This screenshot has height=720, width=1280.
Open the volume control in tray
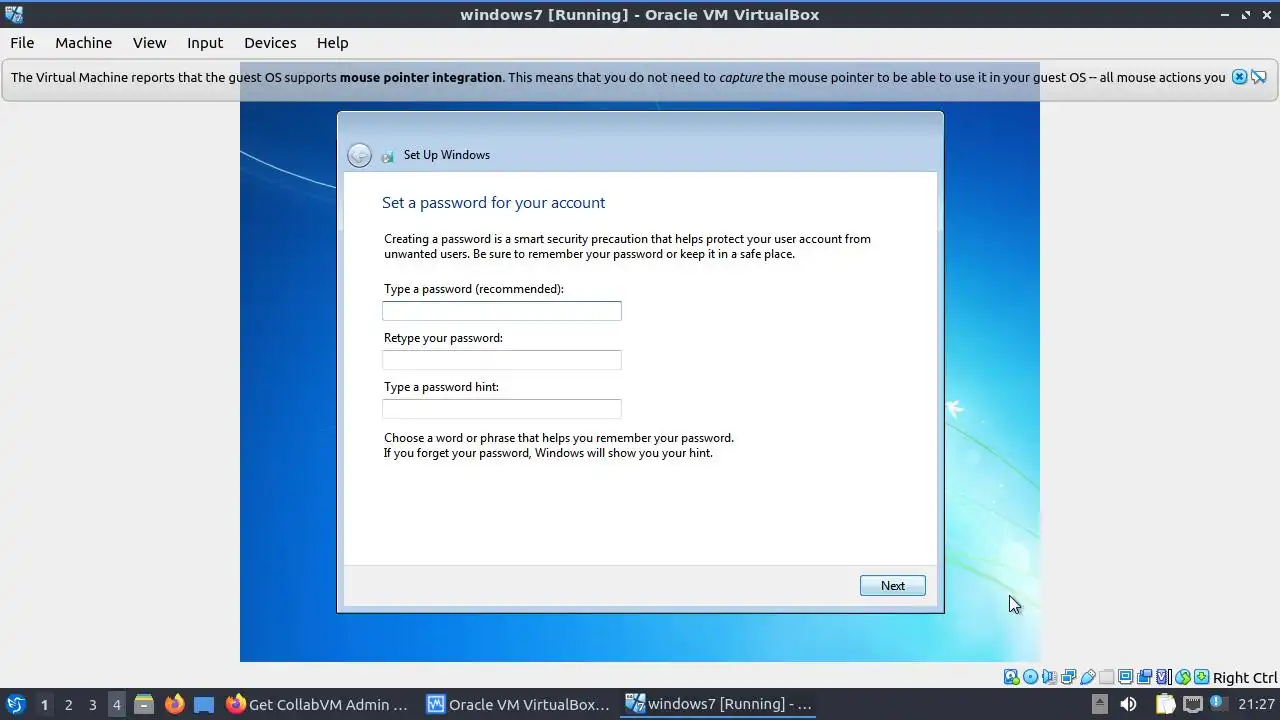(x=1129, y=704)
